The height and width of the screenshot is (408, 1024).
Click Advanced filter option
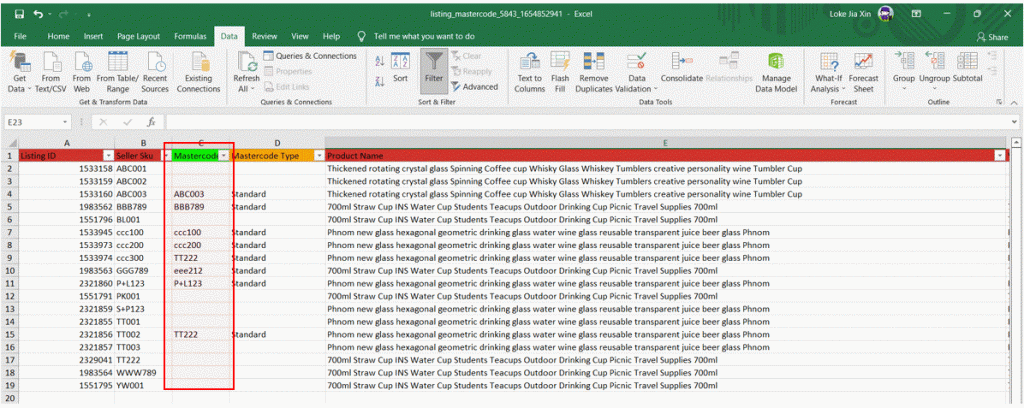point(475,87)
